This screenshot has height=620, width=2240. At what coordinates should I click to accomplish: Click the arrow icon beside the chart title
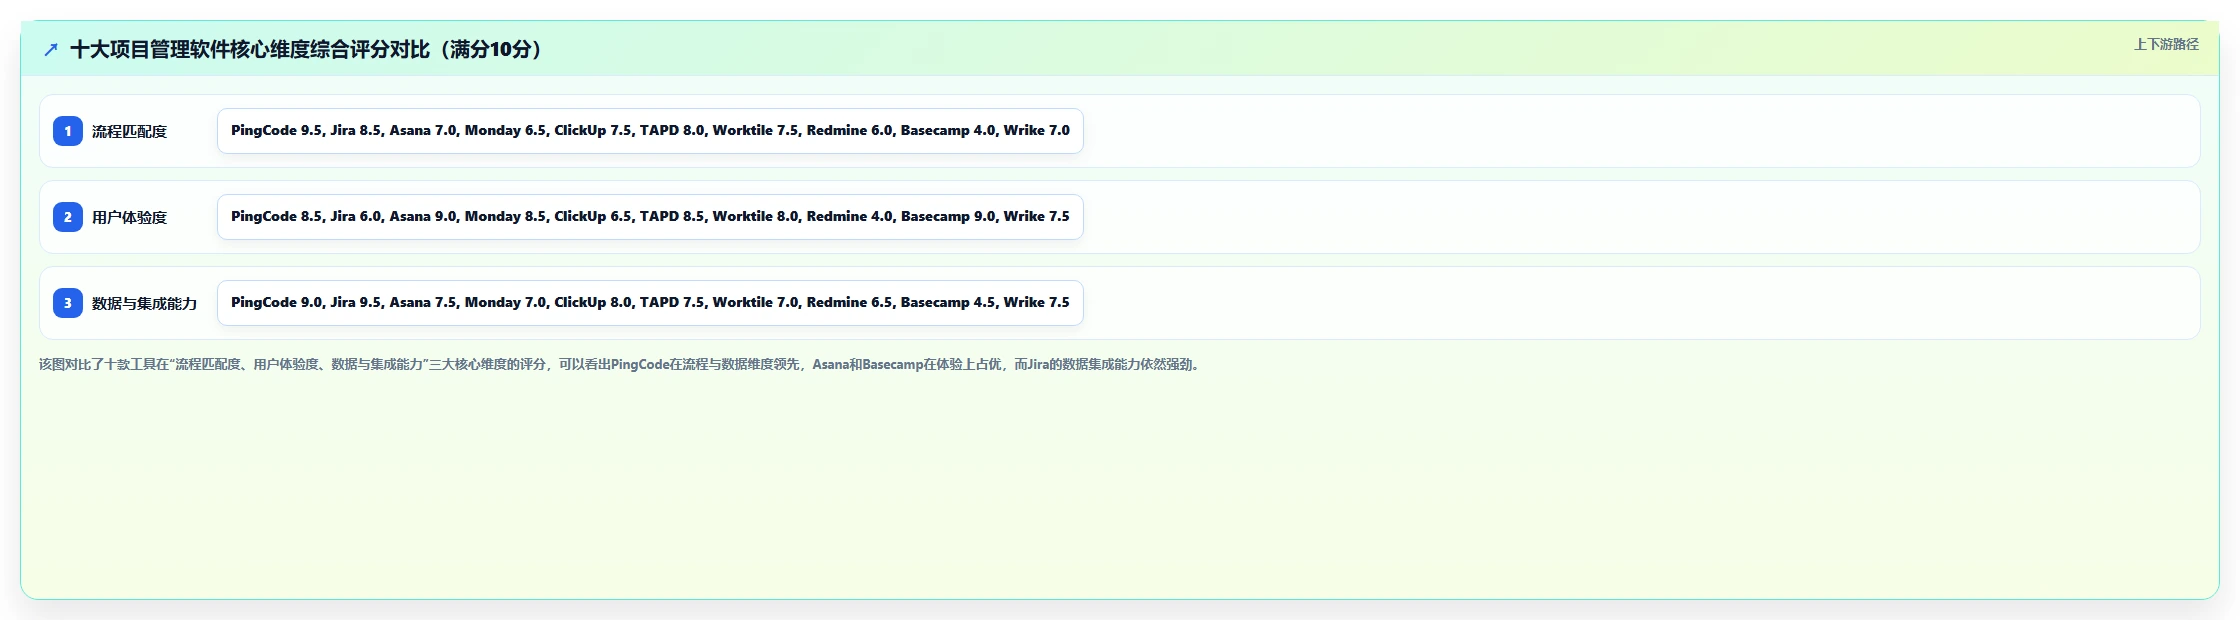tap(51, 49)
